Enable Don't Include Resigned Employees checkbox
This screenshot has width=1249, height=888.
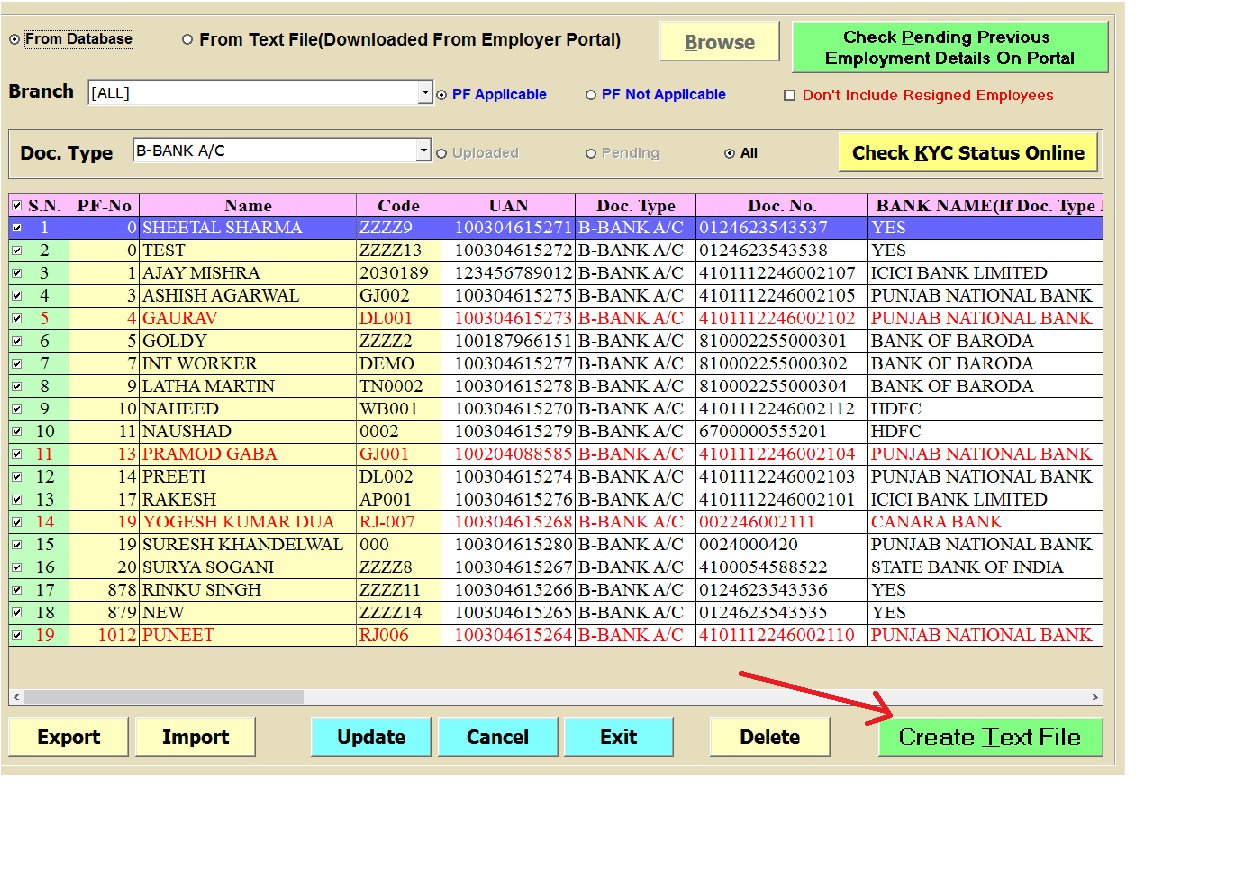pyautogui.click(x=789, y=96)
